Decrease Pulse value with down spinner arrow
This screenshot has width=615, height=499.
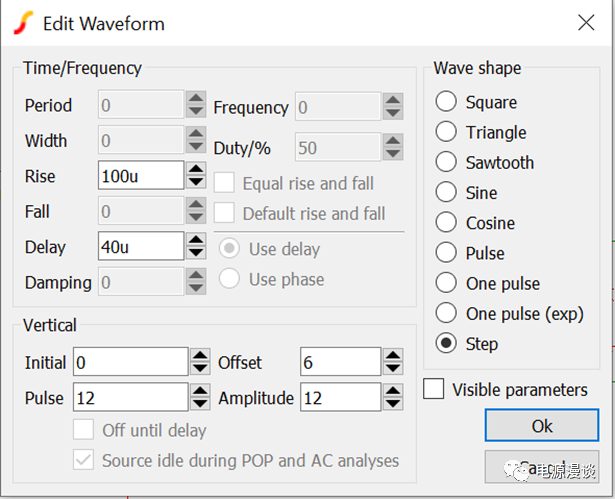click(x=200, y=404)
